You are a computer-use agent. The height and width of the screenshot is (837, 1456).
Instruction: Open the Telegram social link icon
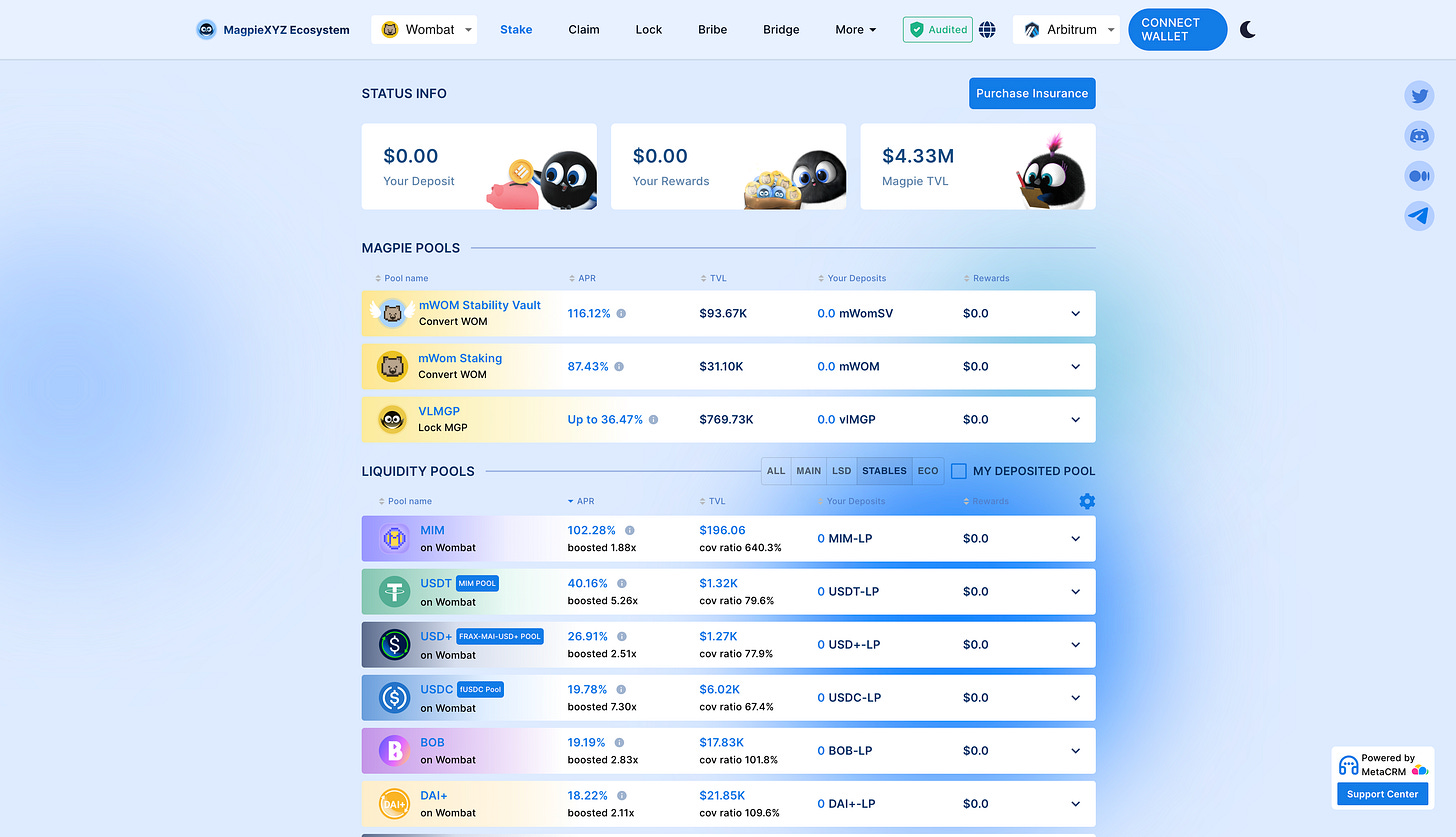tap(1419, 215)
